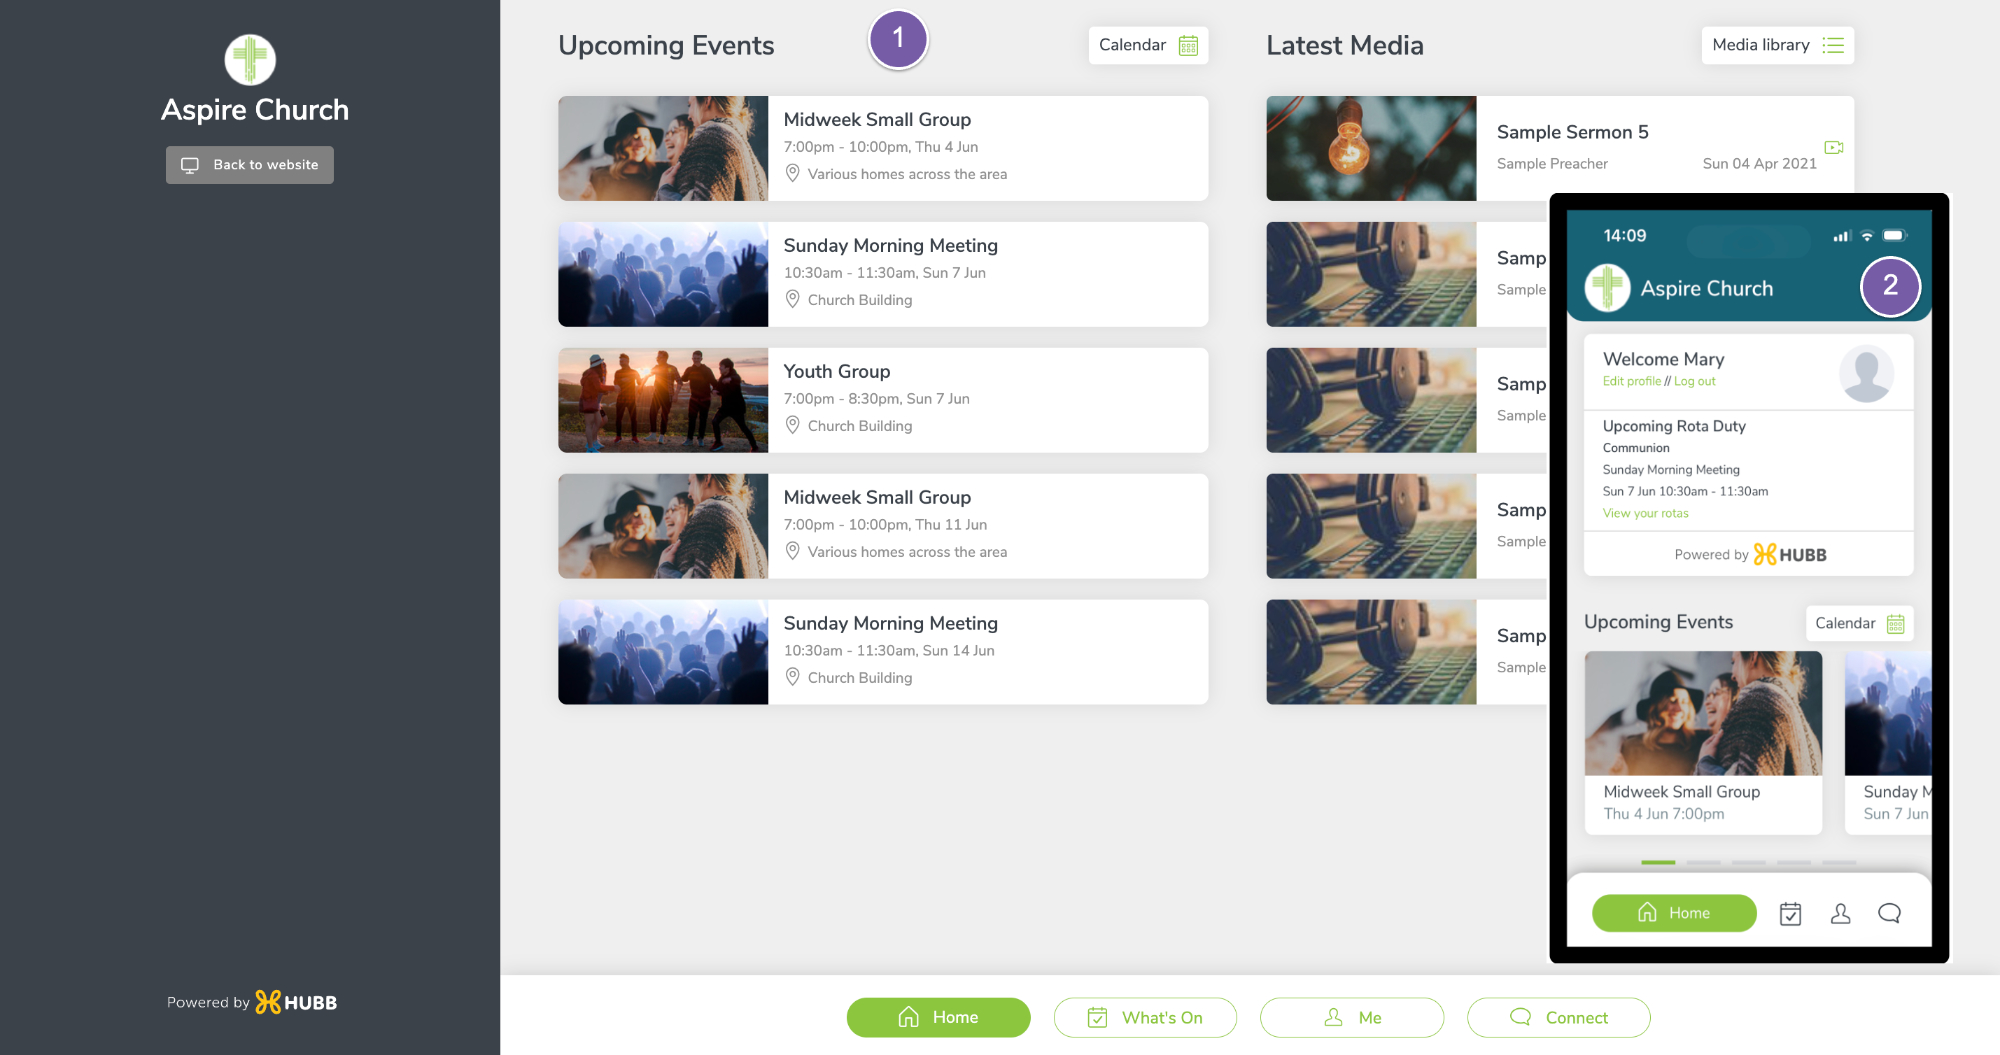Viewport: 2000px width, 1055px height.
Task: Click Mary's profile avatar in mobile preview
Action: coord(1866,374)
